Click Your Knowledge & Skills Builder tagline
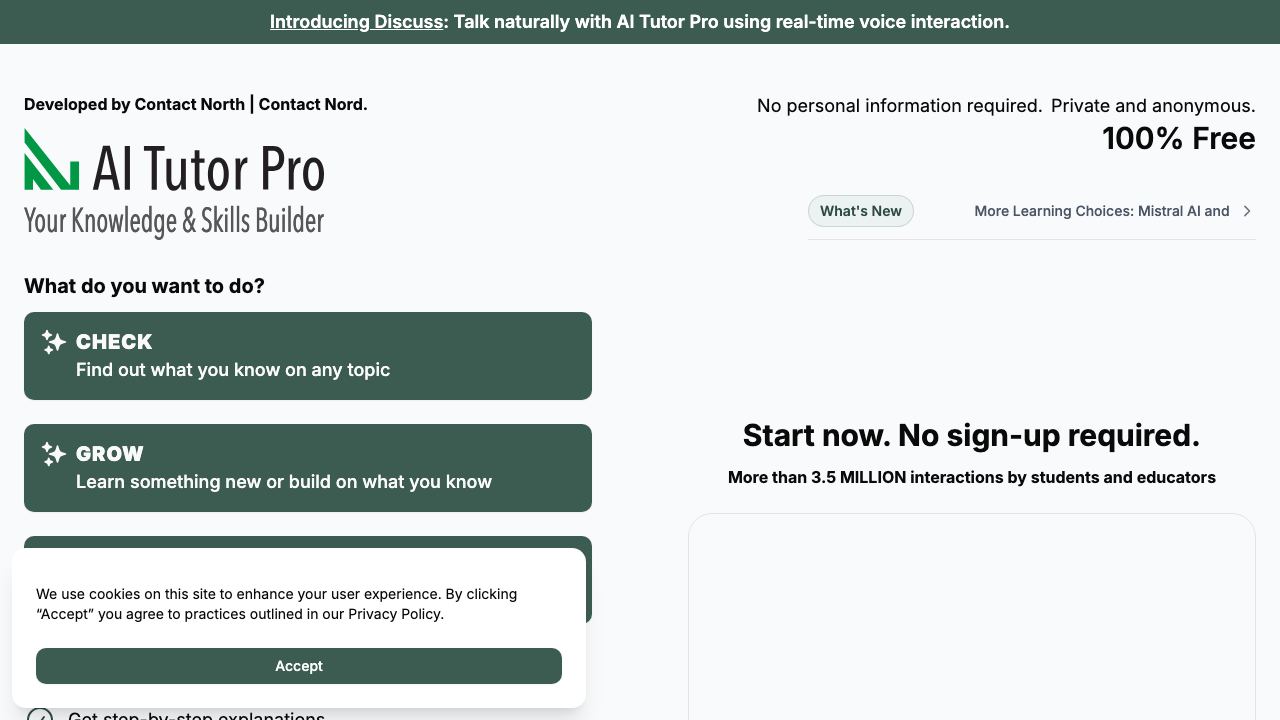1280x720 pixels. tap(174, 220)
